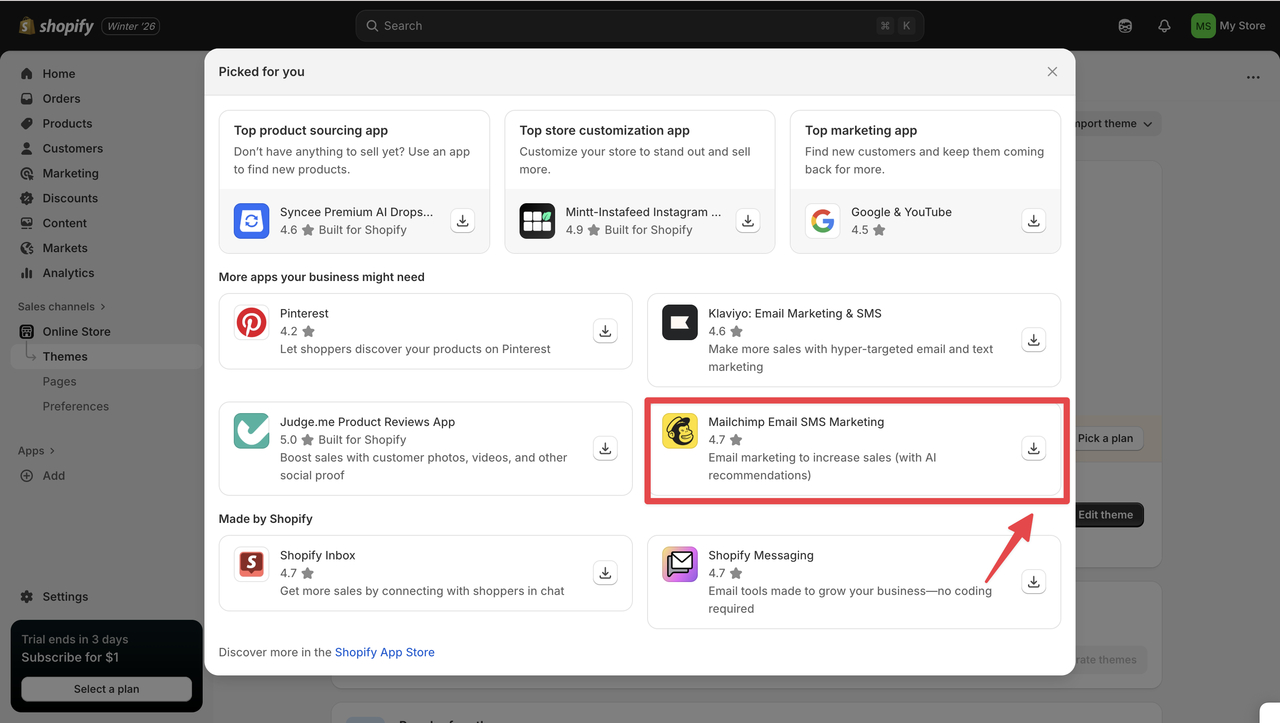
Task: Download the Shopify Inbox app
Action: point(605,572)
